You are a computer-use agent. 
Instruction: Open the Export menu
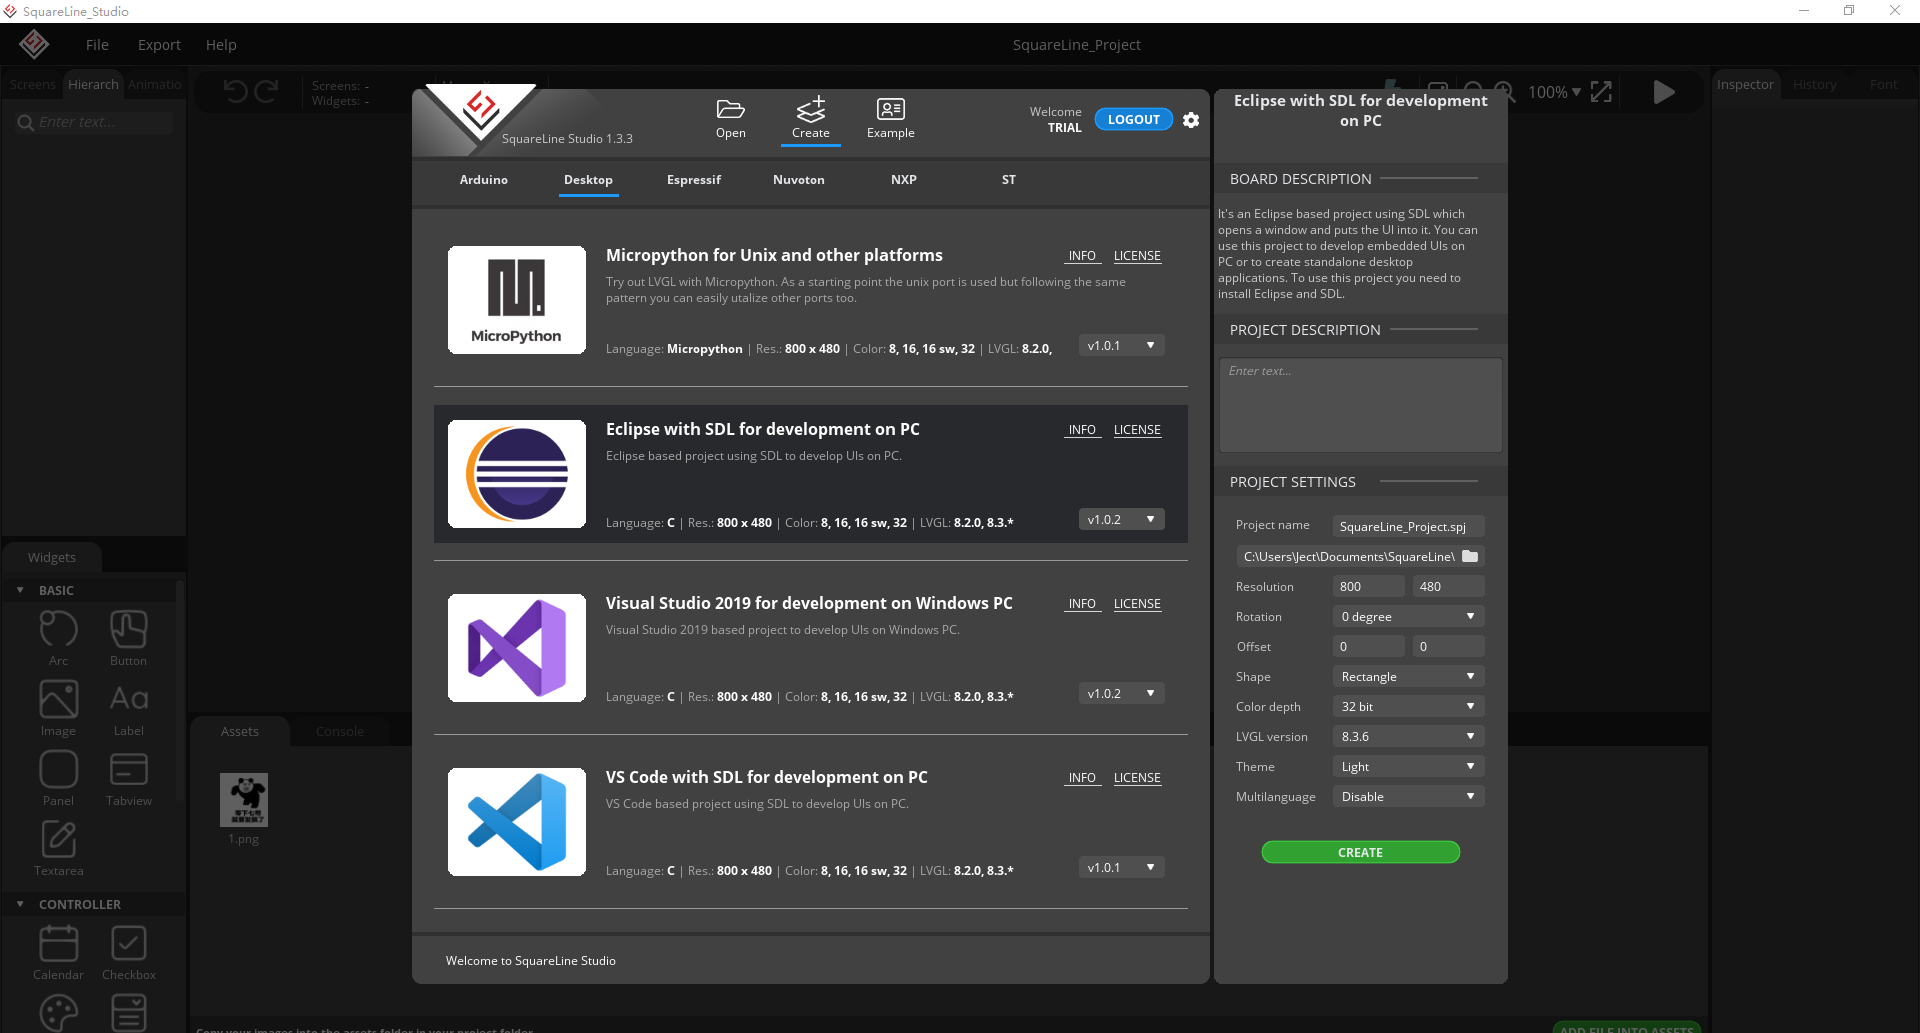point(159,45)
